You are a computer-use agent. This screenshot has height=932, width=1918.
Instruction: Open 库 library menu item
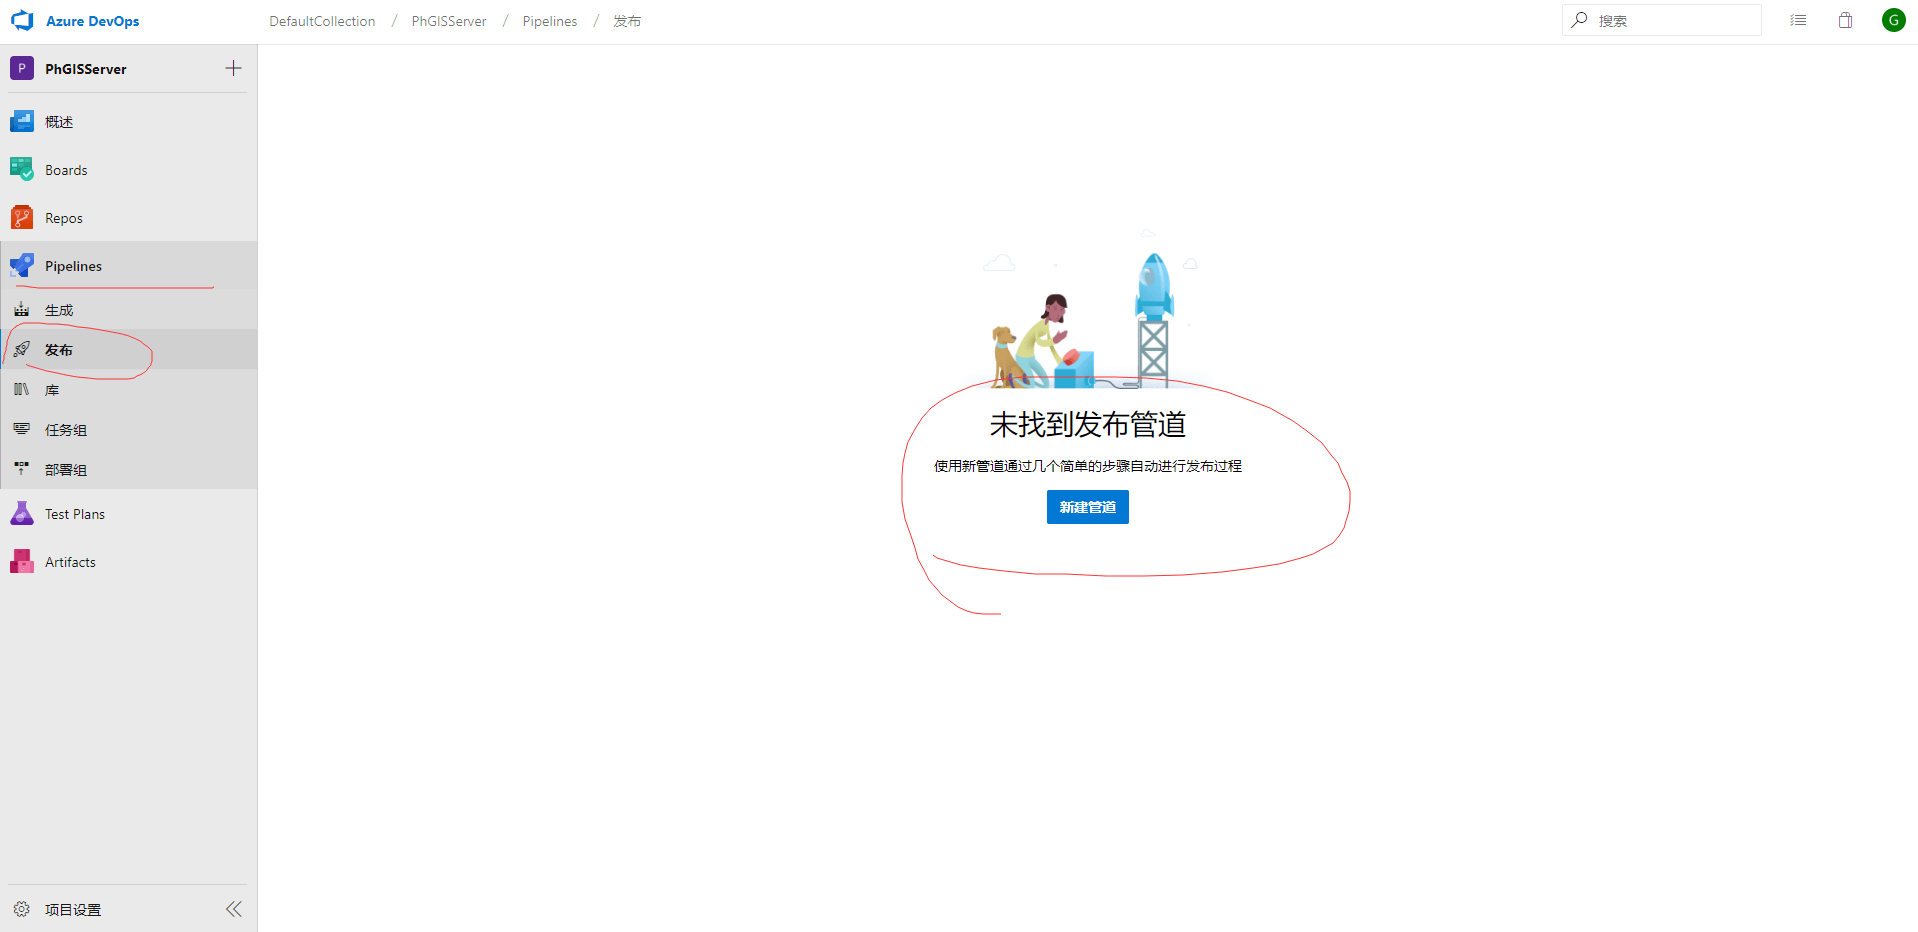[x=52, y=390]
